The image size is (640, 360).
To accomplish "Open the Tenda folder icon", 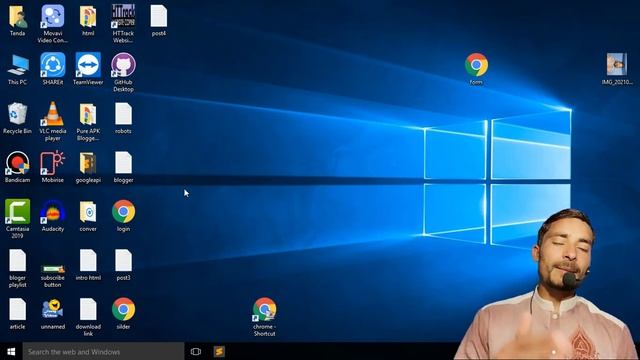I will (x=18, y=17).
